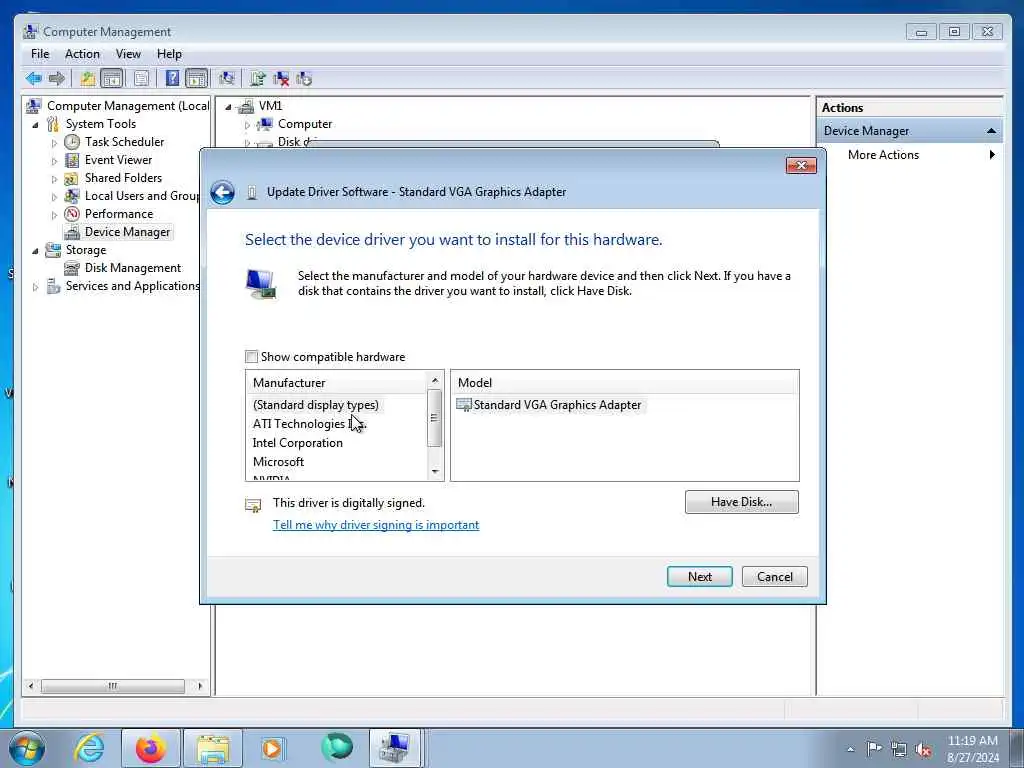Open the Help menu
The width and height of the screenshot is (1024, 768).
169,54
